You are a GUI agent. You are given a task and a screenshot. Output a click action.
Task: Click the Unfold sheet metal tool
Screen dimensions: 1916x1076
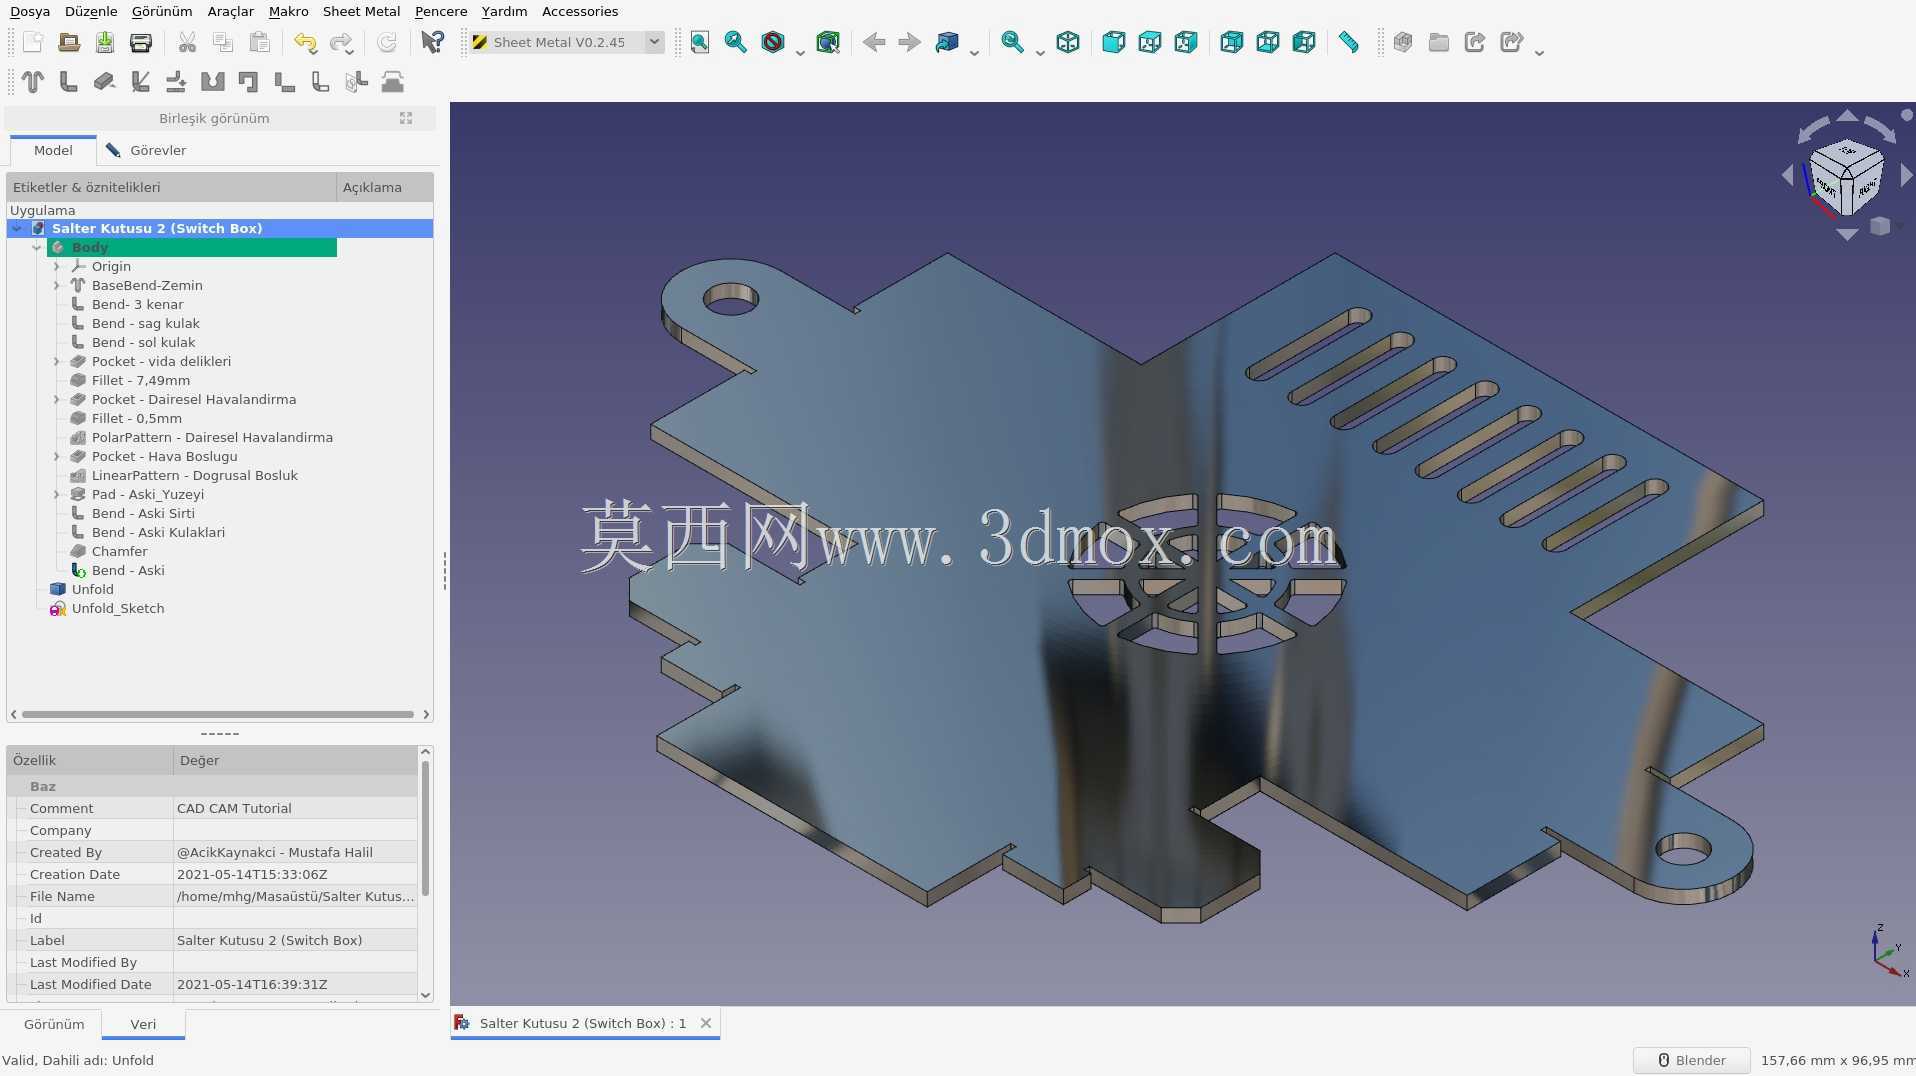(177, 82)
